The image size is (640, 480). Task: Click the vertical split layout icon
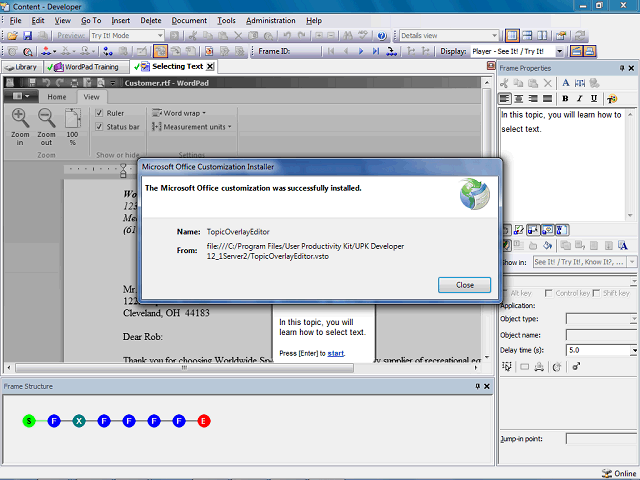click(542, 36)
